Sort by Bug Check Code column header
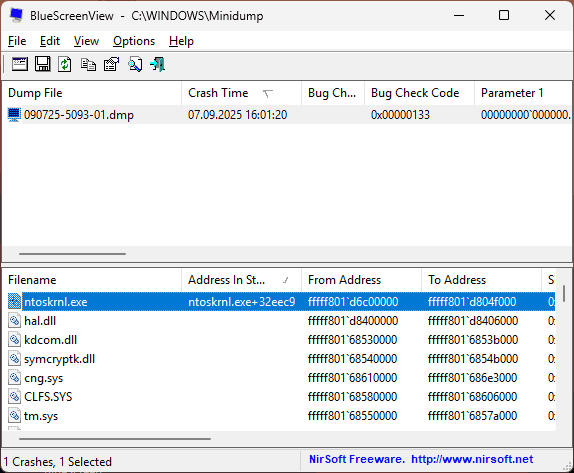Image resolution: width=574 pixels, height=473 pixels. click(419, 93)
